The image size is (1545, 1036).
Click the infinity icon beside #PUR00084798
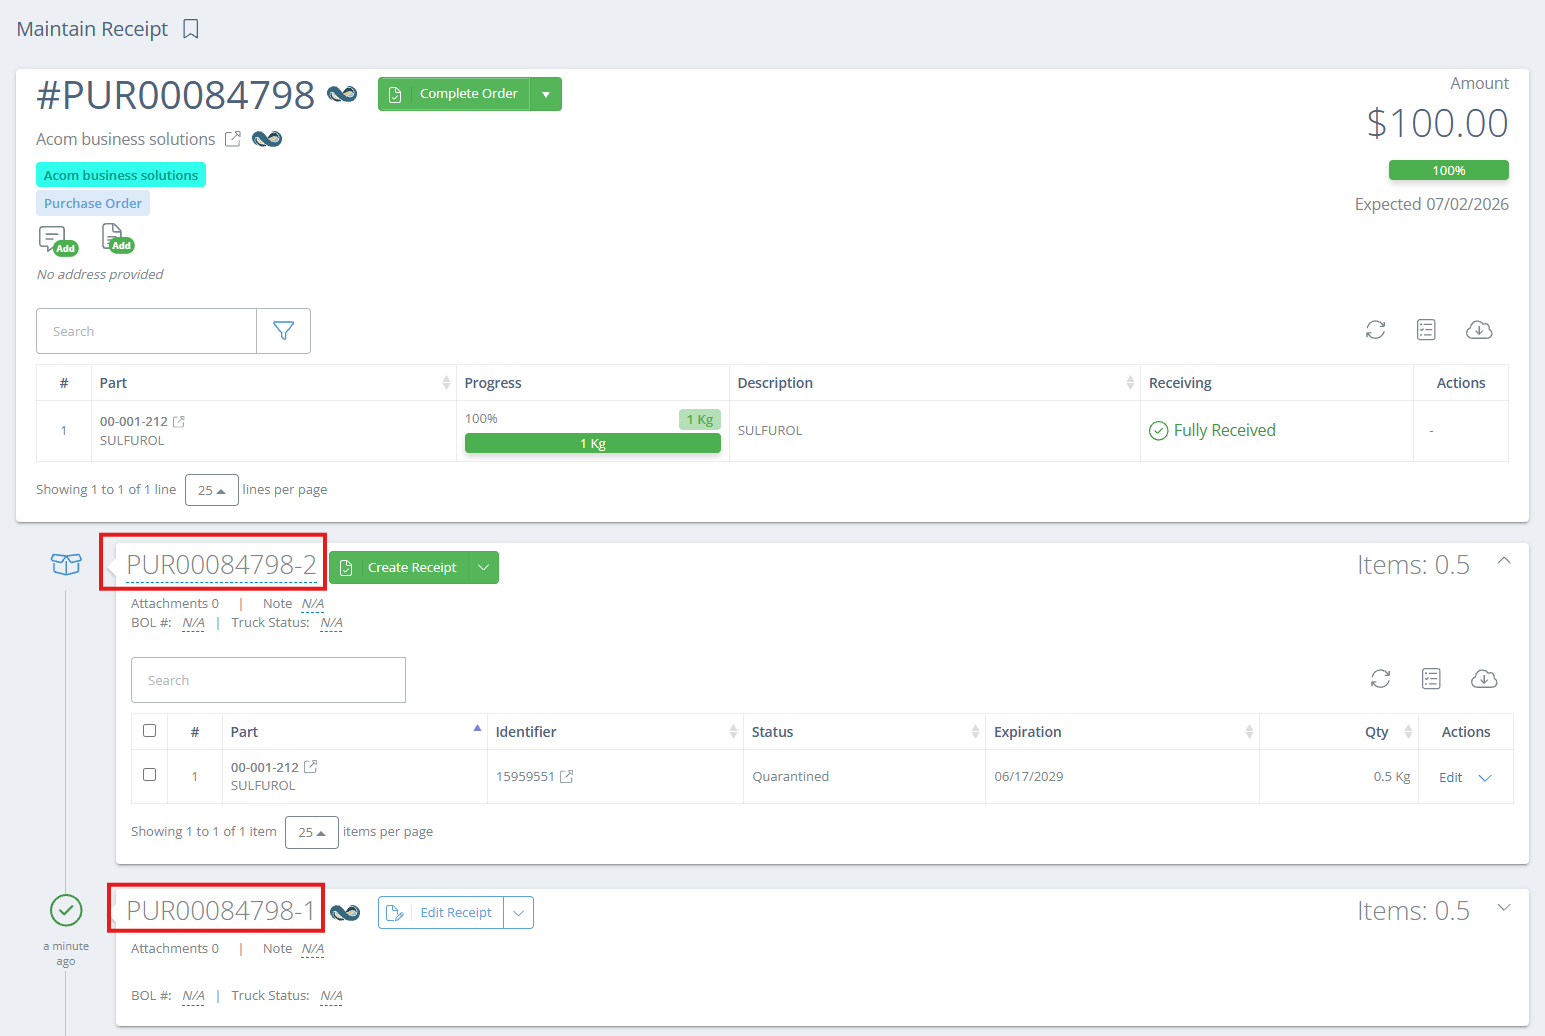[342, 94]
